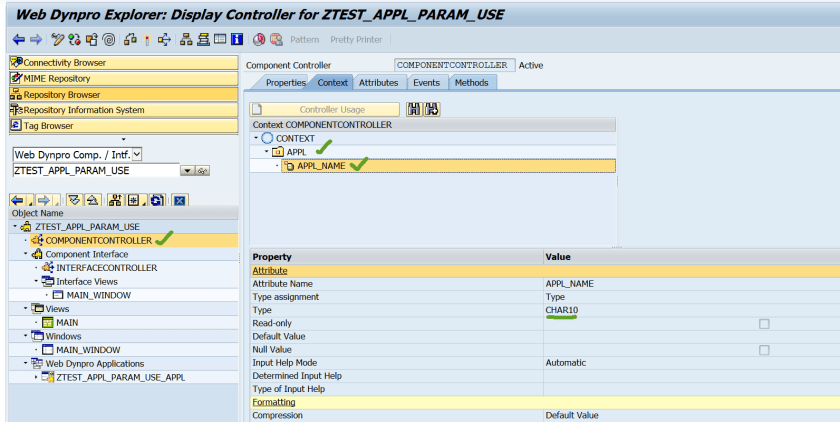Open Other Object icon in toolbar

tap(92, 40)
